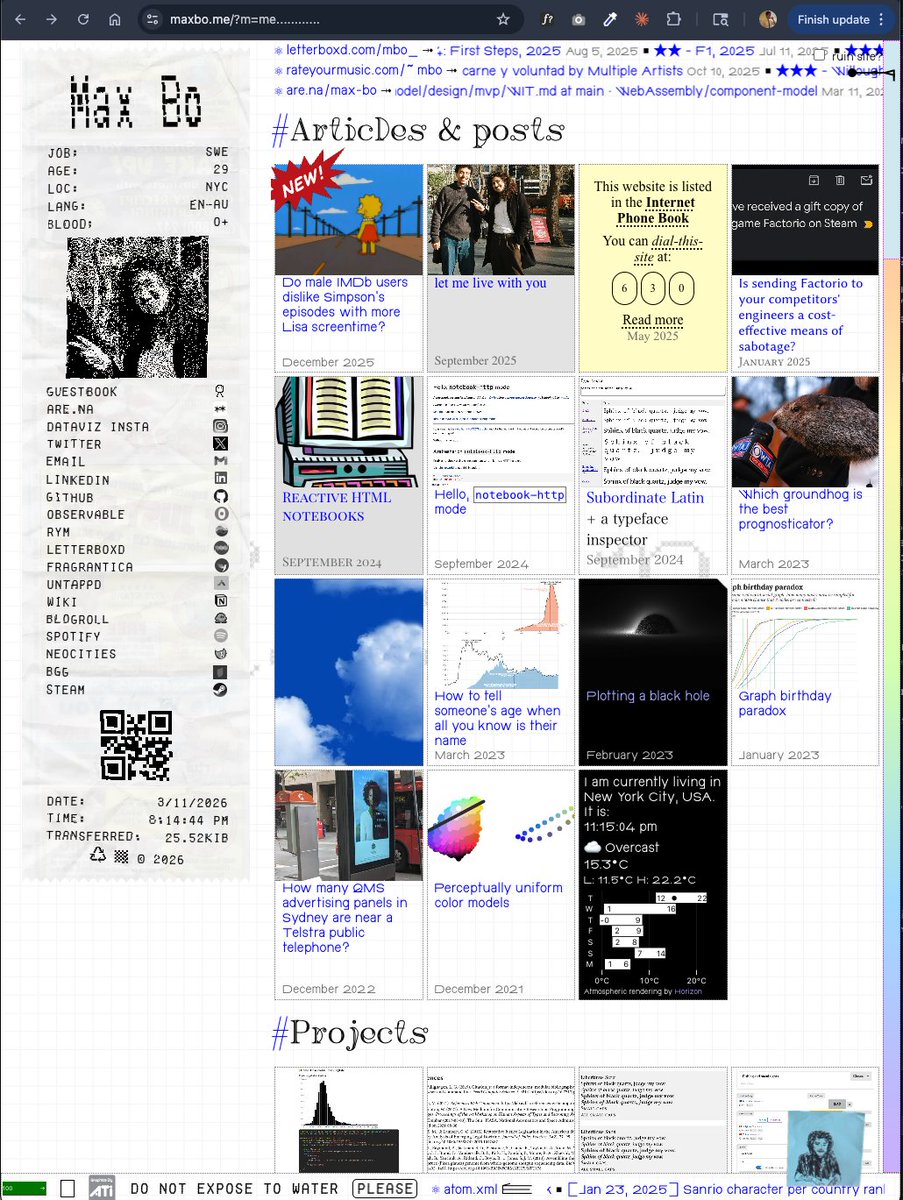Click the X logo next to TWITTER
Screen dimensions: 903x1200
pyautogui.click(x=220, y=444)
